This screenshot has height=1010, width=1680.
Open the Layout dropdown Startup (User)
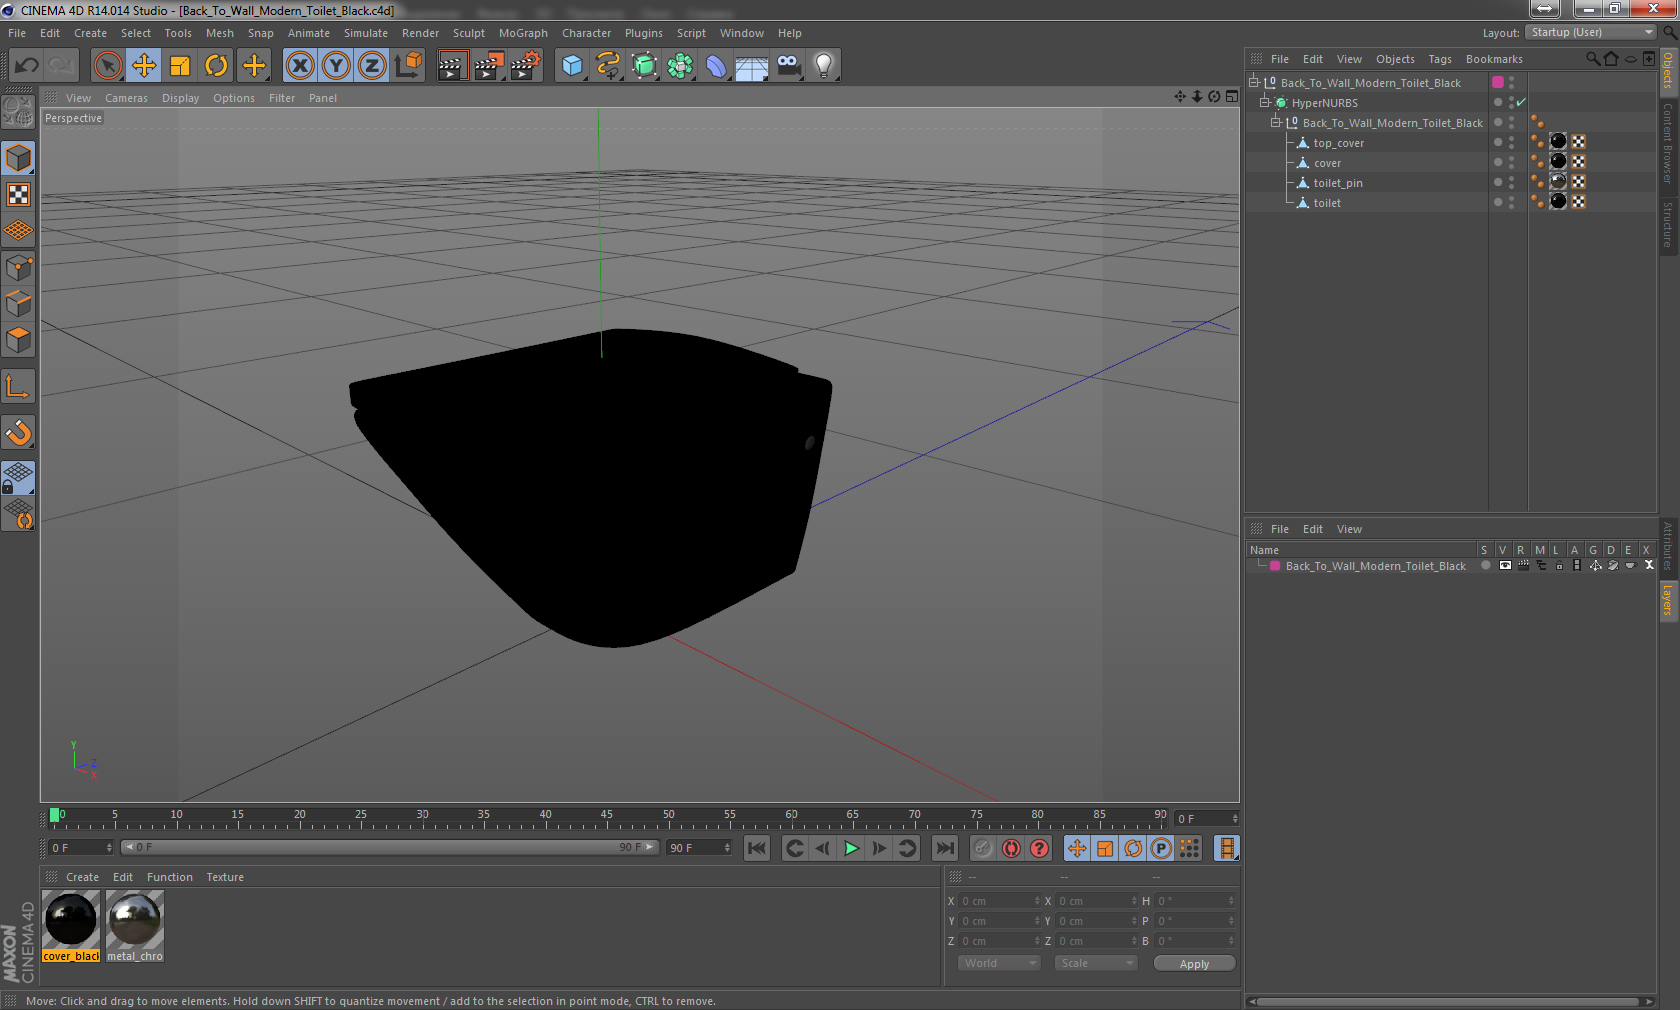[x=1591, y=32]
